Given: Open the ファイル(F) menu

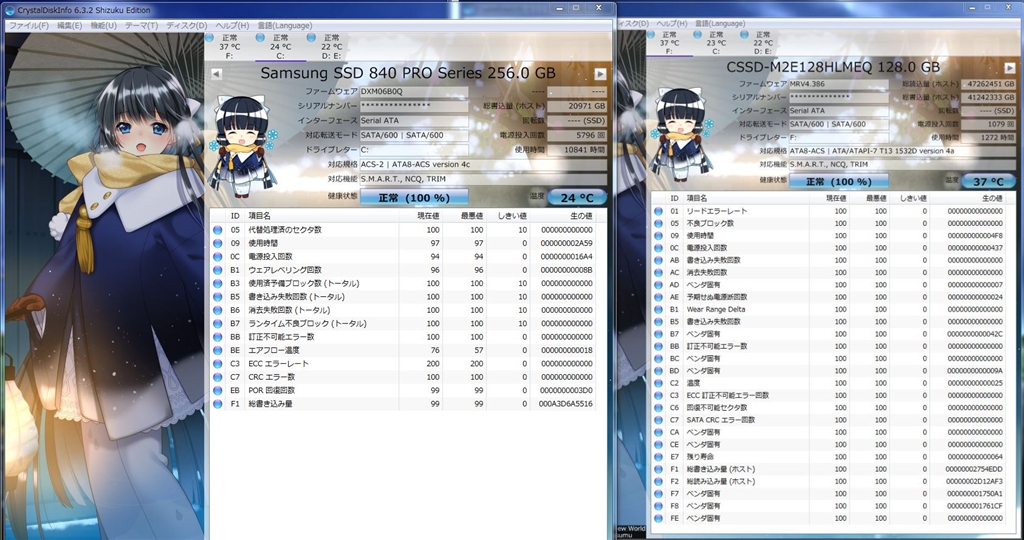Looking at the screenshot, I should point(28,25).
